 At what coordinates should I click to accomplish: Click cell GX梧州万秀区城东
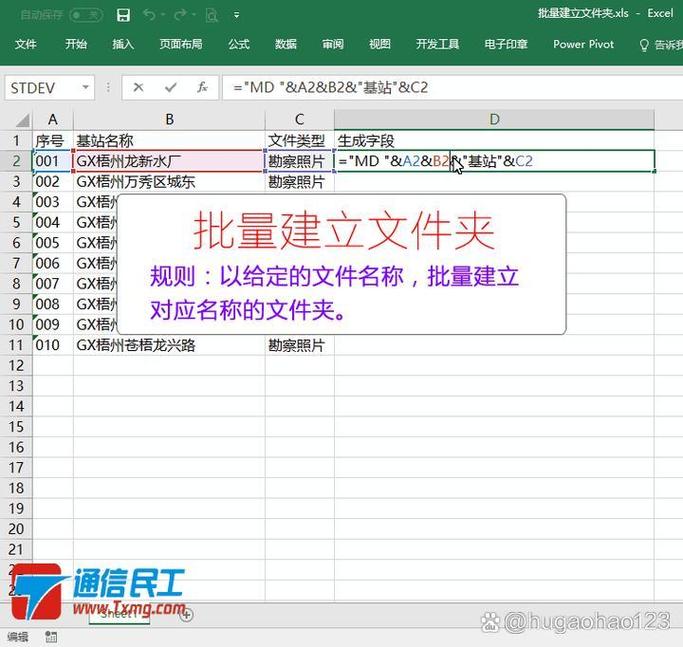[169, 182]
